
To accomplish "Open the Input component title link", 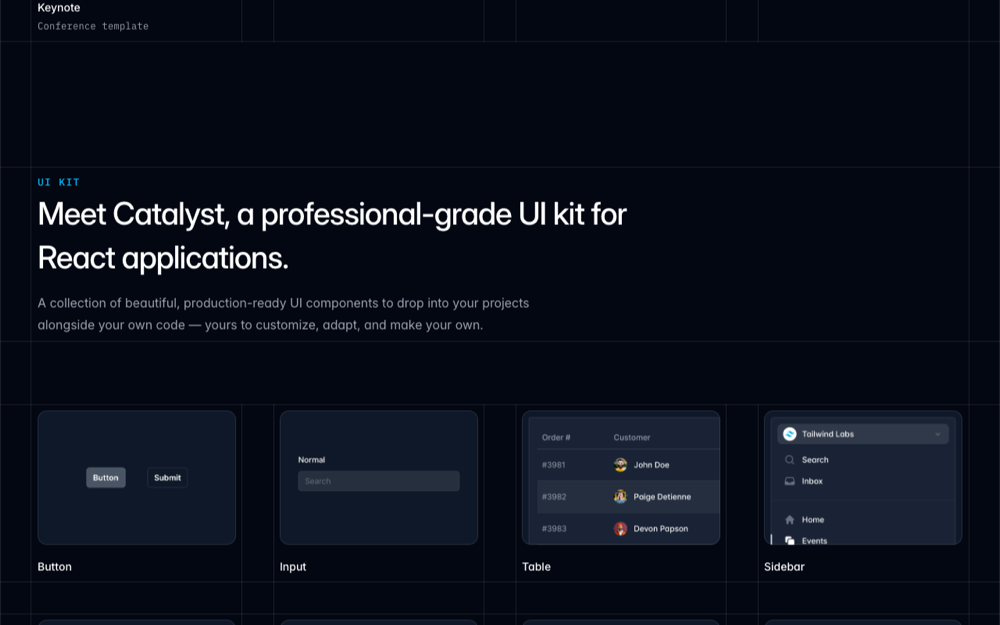I will click(x=293, y=567).
